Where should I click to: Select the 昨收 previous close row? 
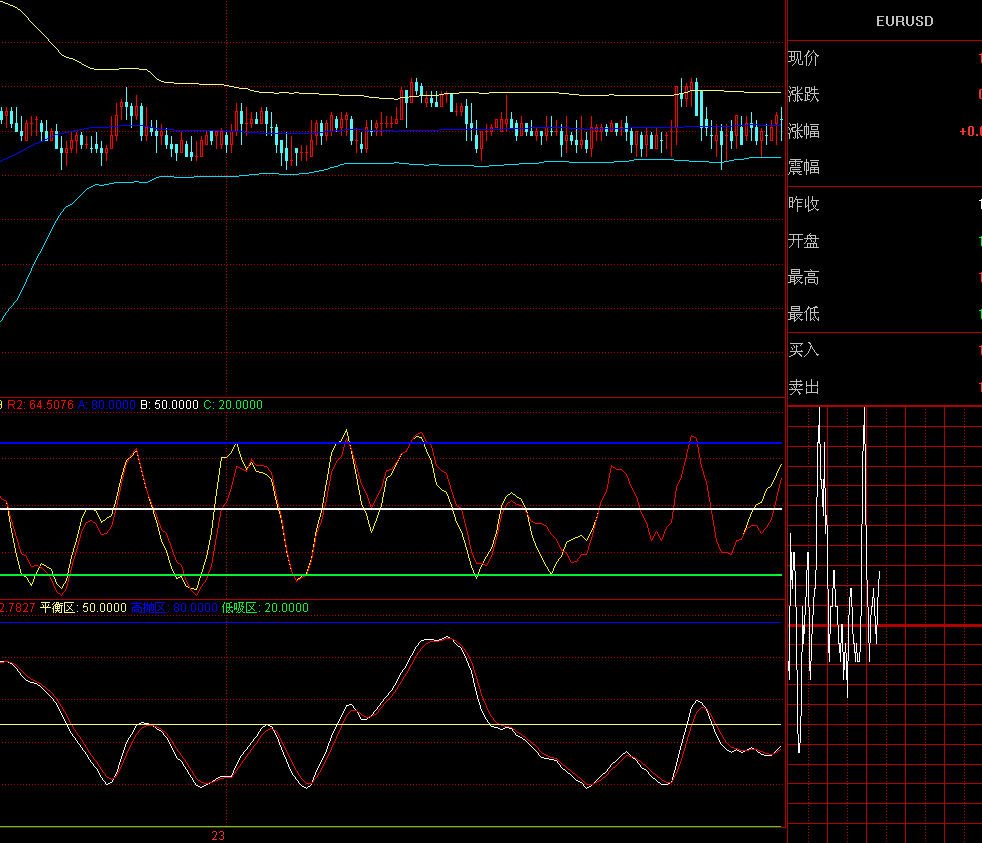pos(804,204)
